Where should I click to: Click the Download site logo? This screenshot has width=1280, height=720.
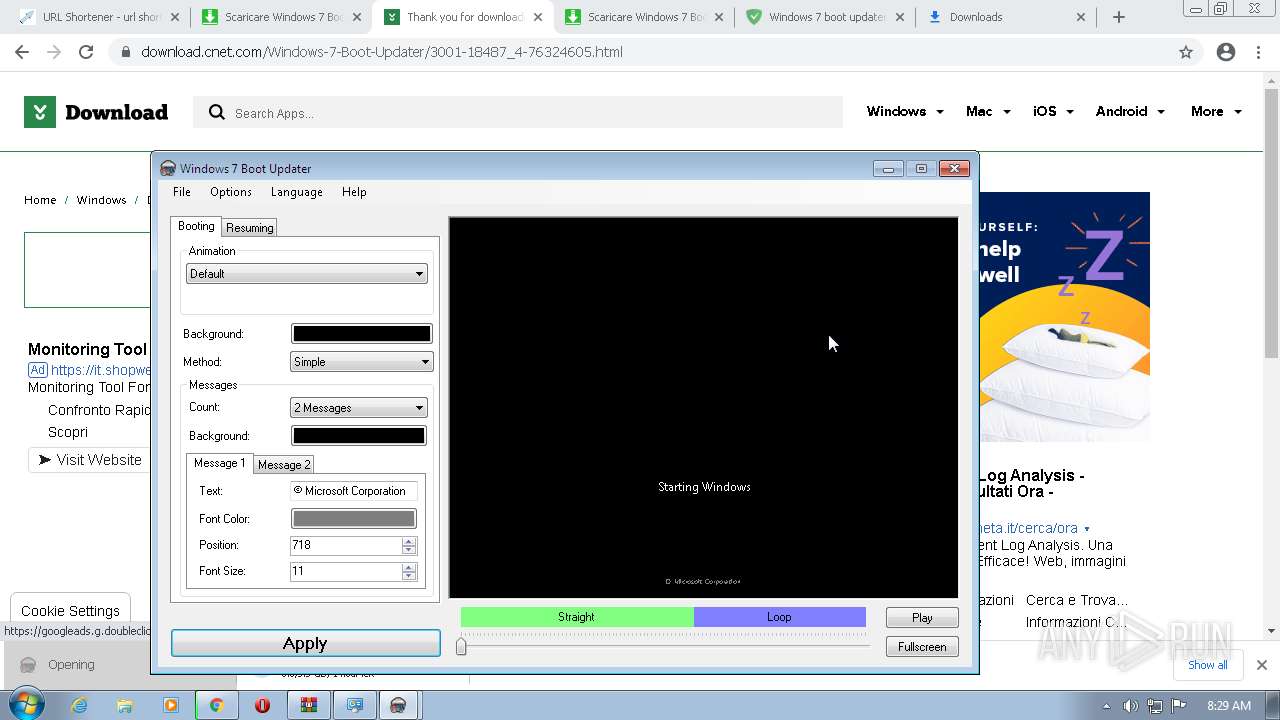pos(96,112)
